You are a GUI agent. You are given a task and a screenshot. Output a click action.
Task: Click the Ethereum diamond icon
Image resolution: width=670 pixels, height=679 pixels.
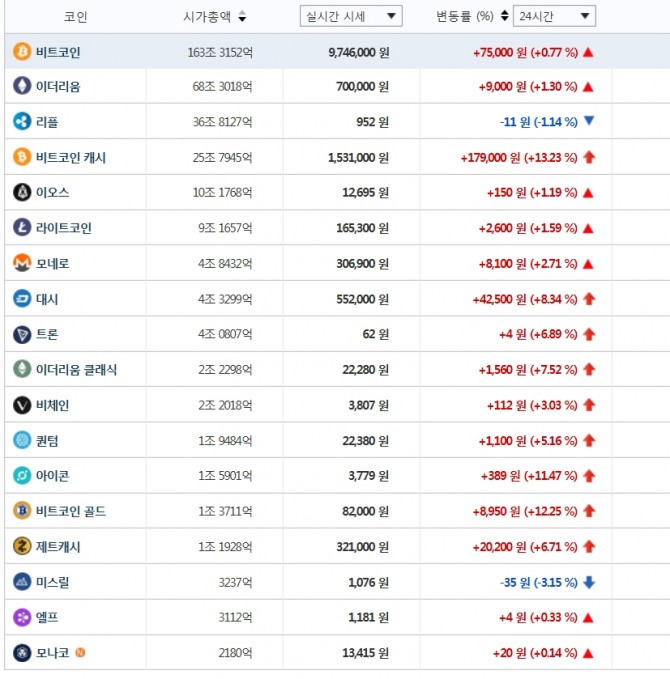(22, 86)
